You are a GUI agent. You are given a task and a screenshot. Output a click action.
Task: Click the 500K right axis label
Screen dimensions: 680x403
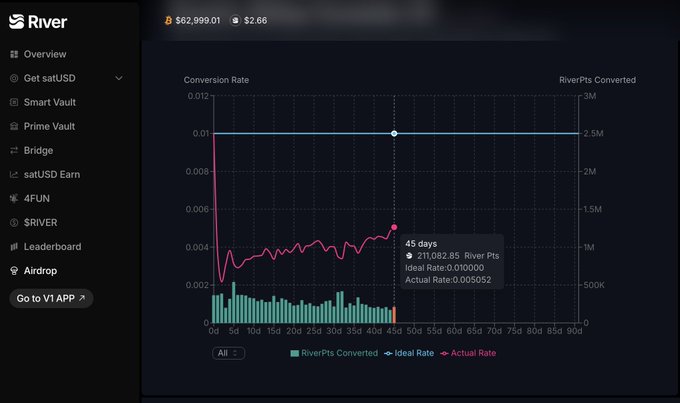[594, 285]
